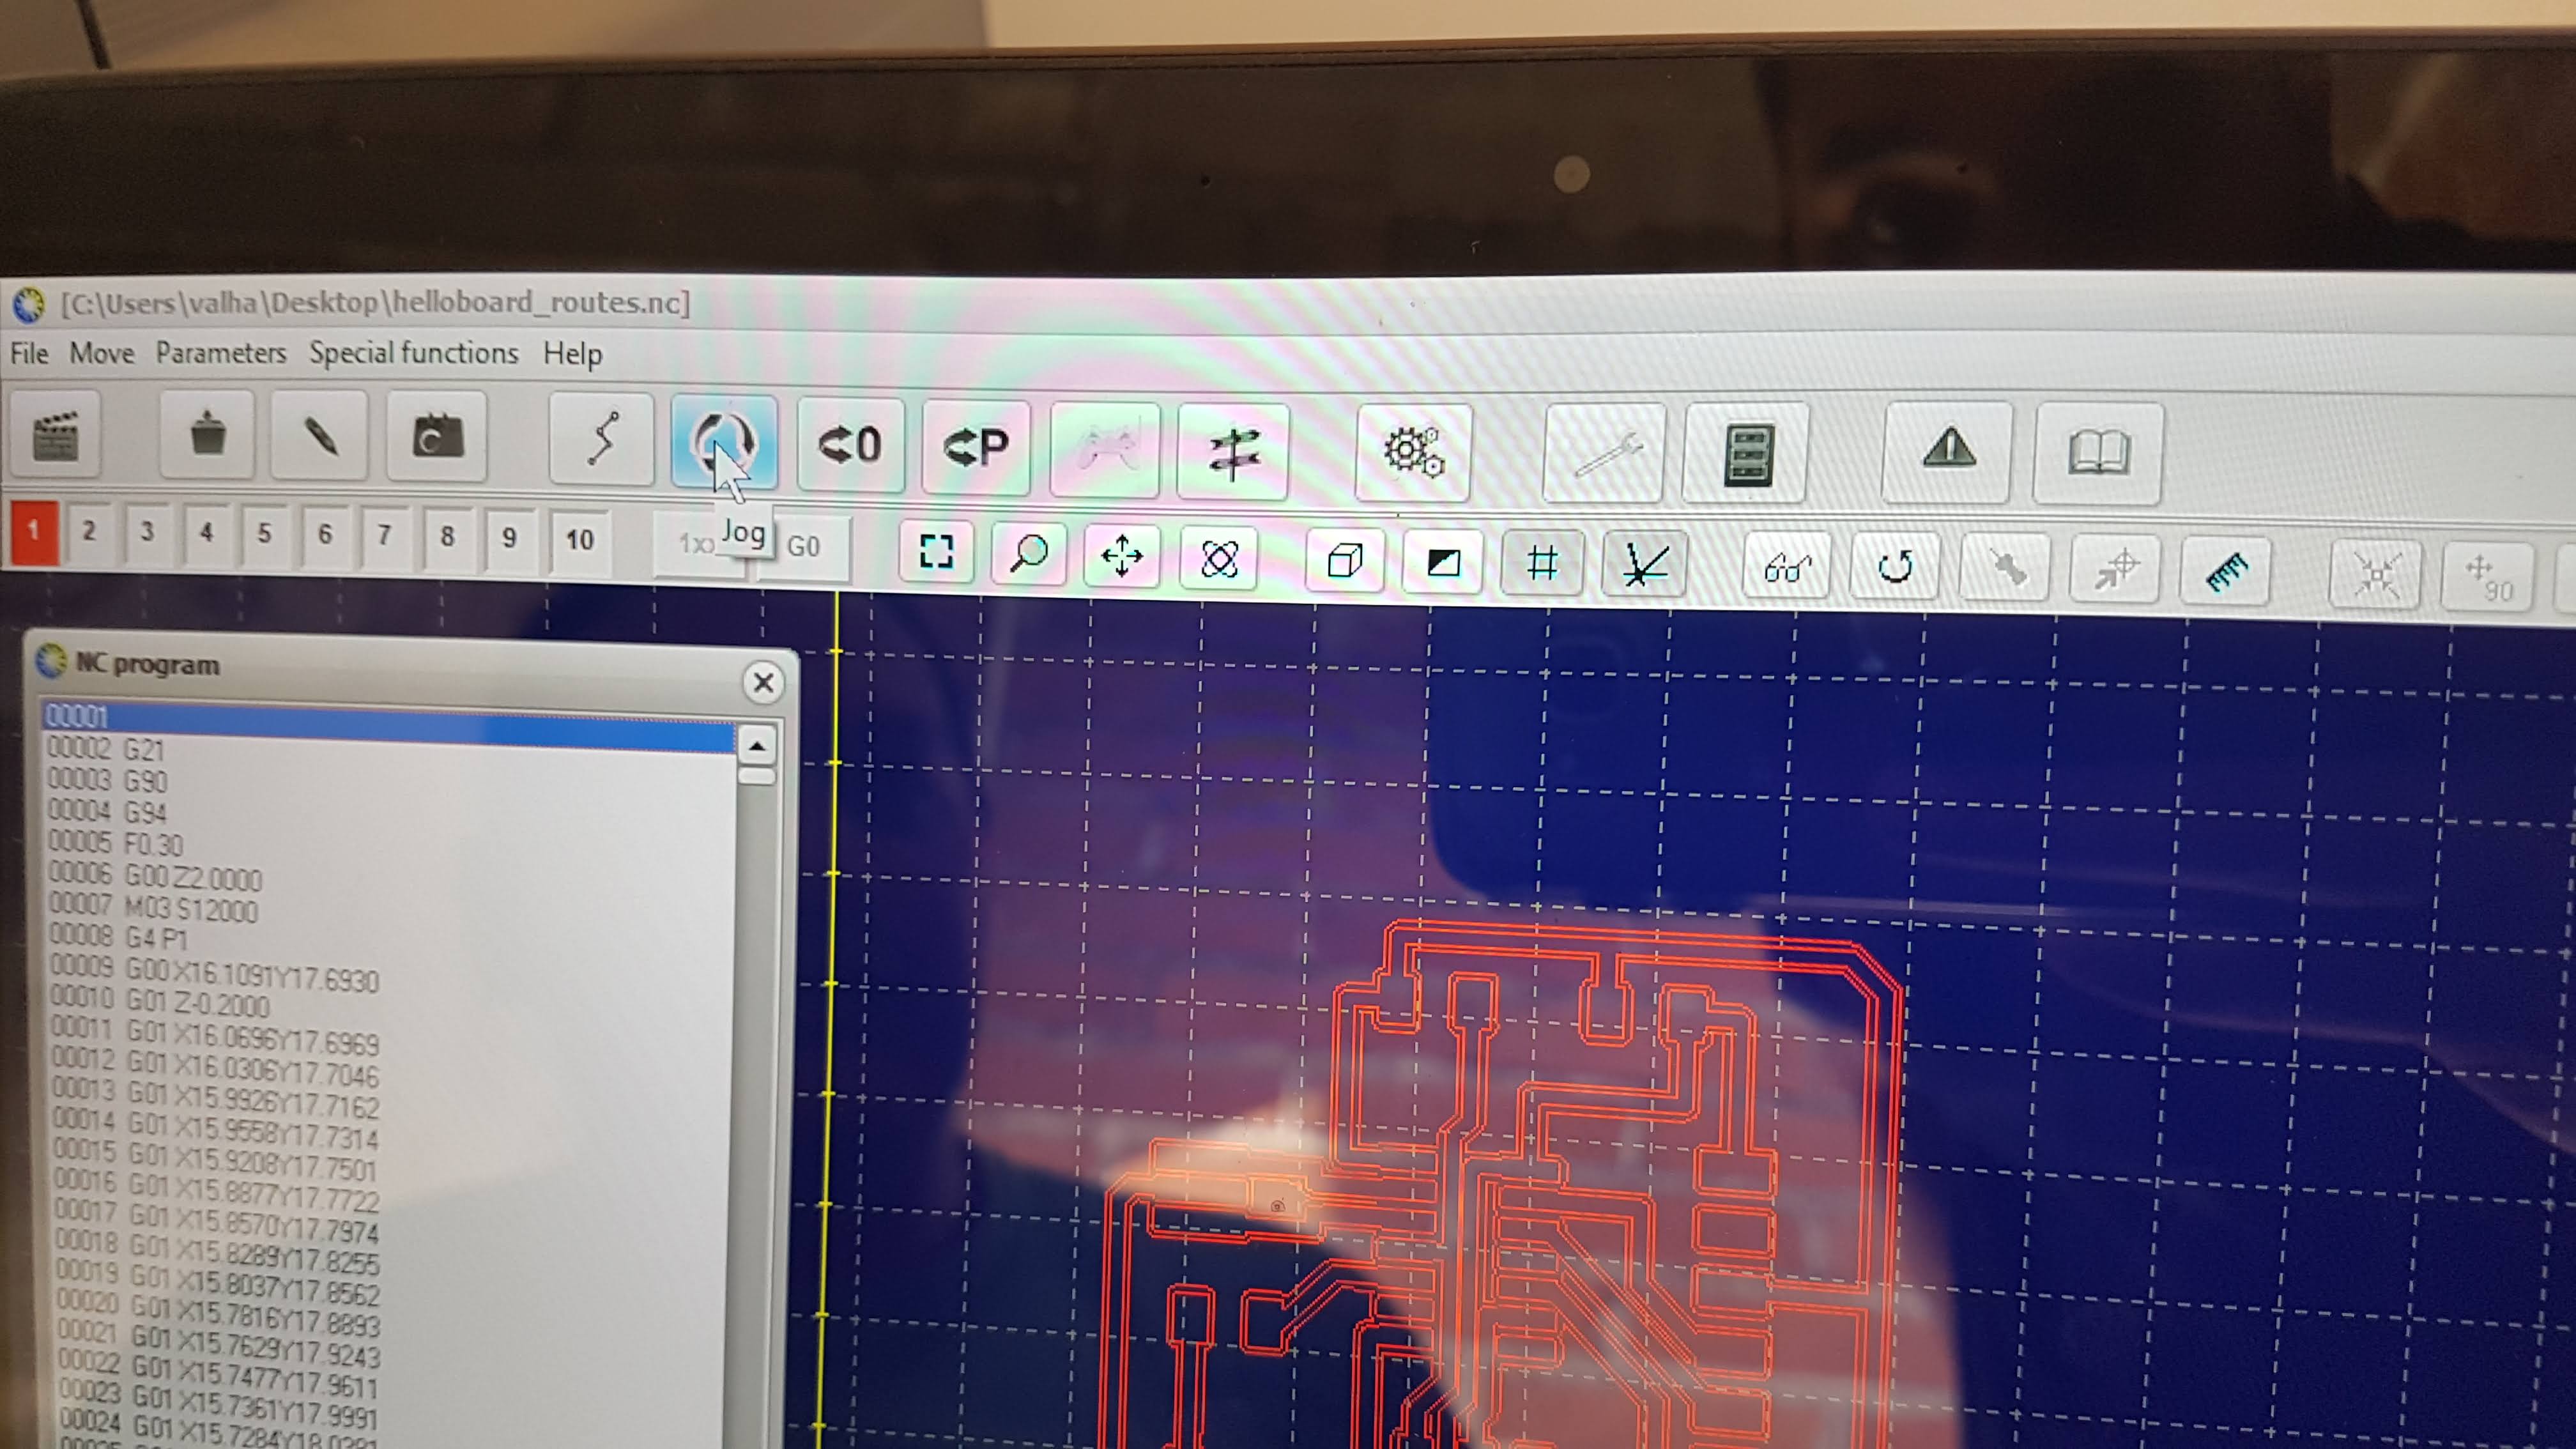Toggle the 3D cube view icon
The width and height of the screenshot is (2576, 1449).
tap(1344, 560)
